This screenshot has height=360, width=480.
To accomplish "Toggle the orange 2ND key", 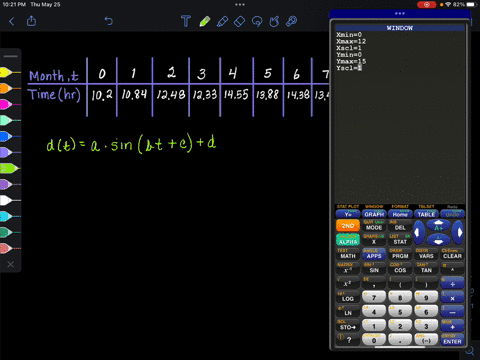I will [348, 226].
